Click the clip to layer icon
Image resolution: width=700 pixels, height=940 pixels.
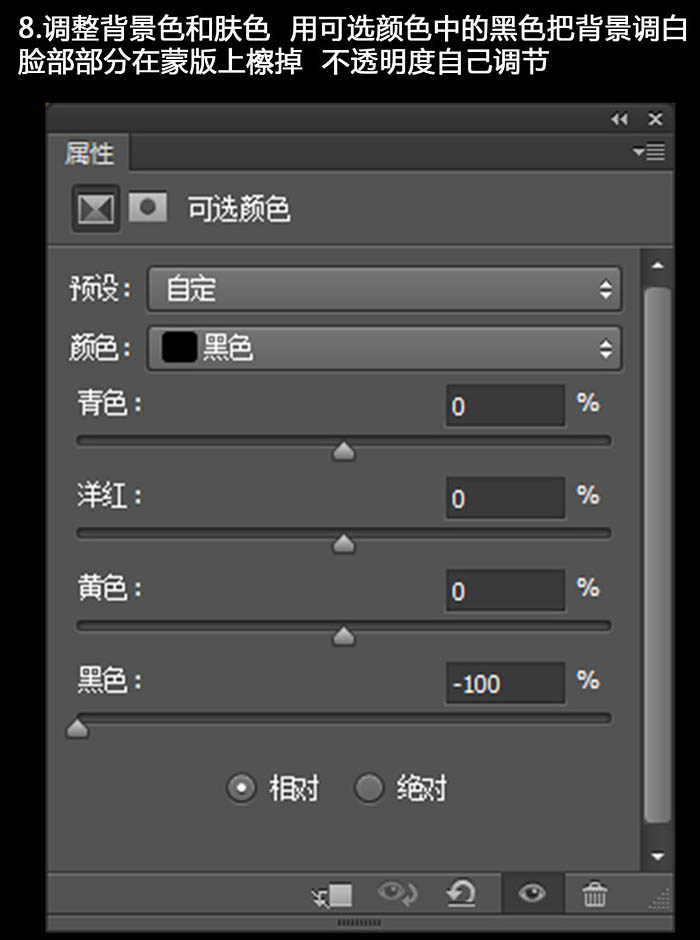point(332,895)
